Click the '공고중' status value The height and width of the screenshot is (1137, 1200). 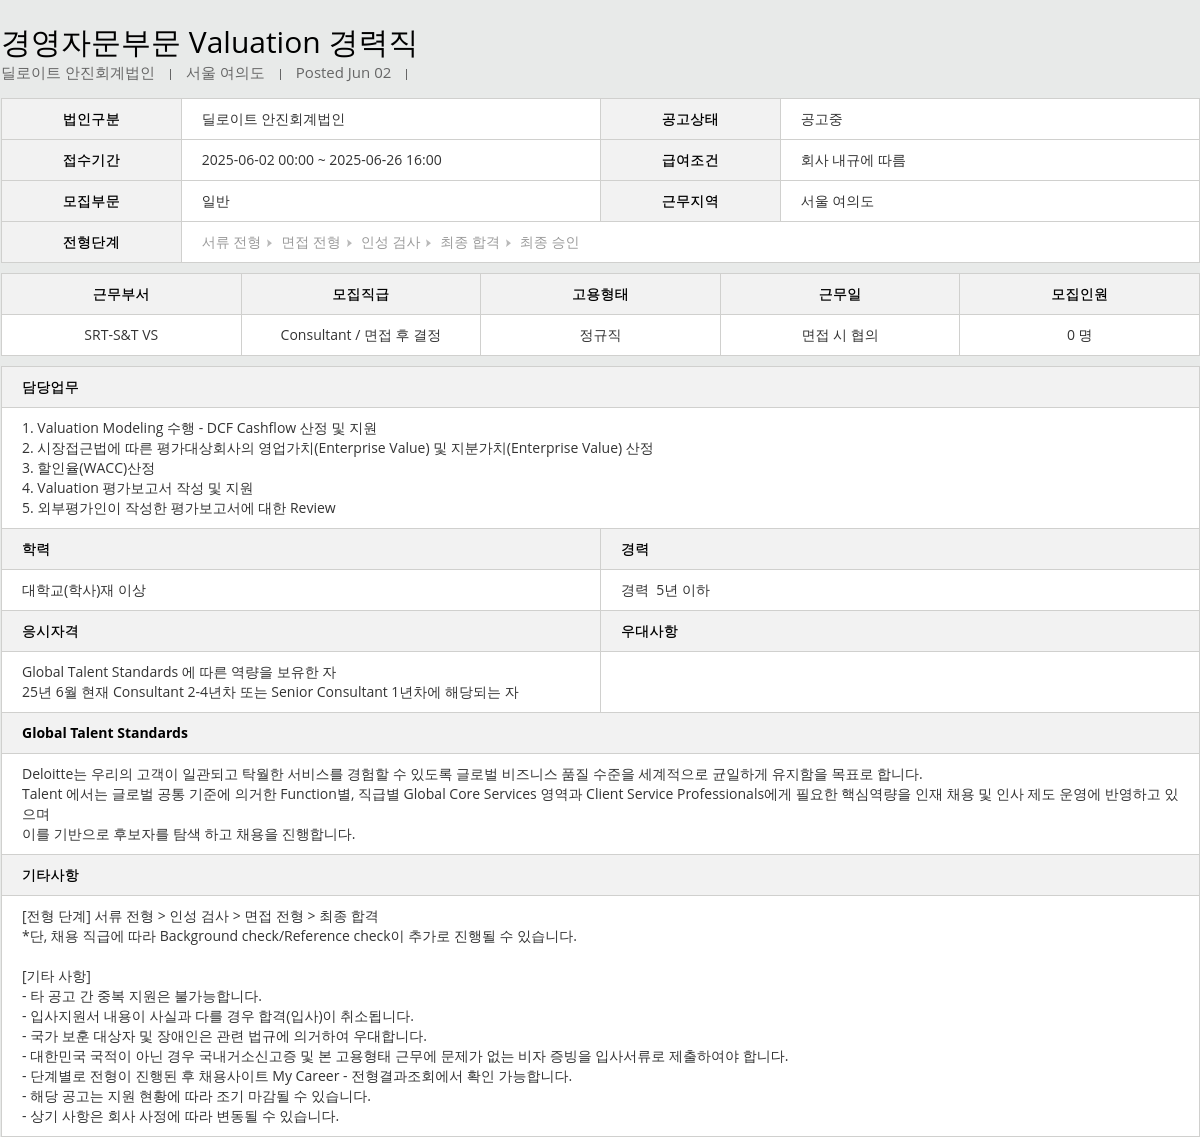821,119
